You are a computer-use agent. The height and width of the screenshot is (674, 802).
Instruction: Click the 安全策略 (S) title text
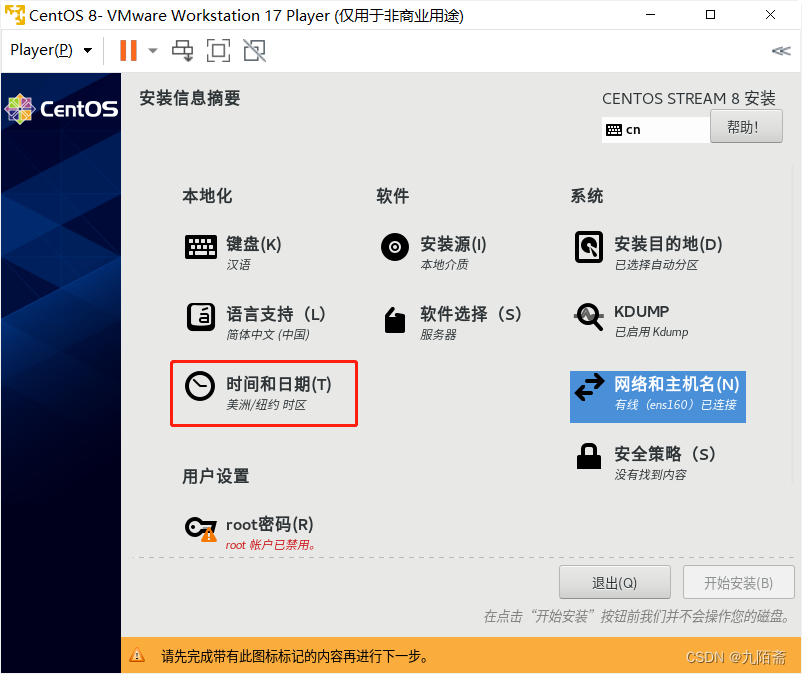664,454
